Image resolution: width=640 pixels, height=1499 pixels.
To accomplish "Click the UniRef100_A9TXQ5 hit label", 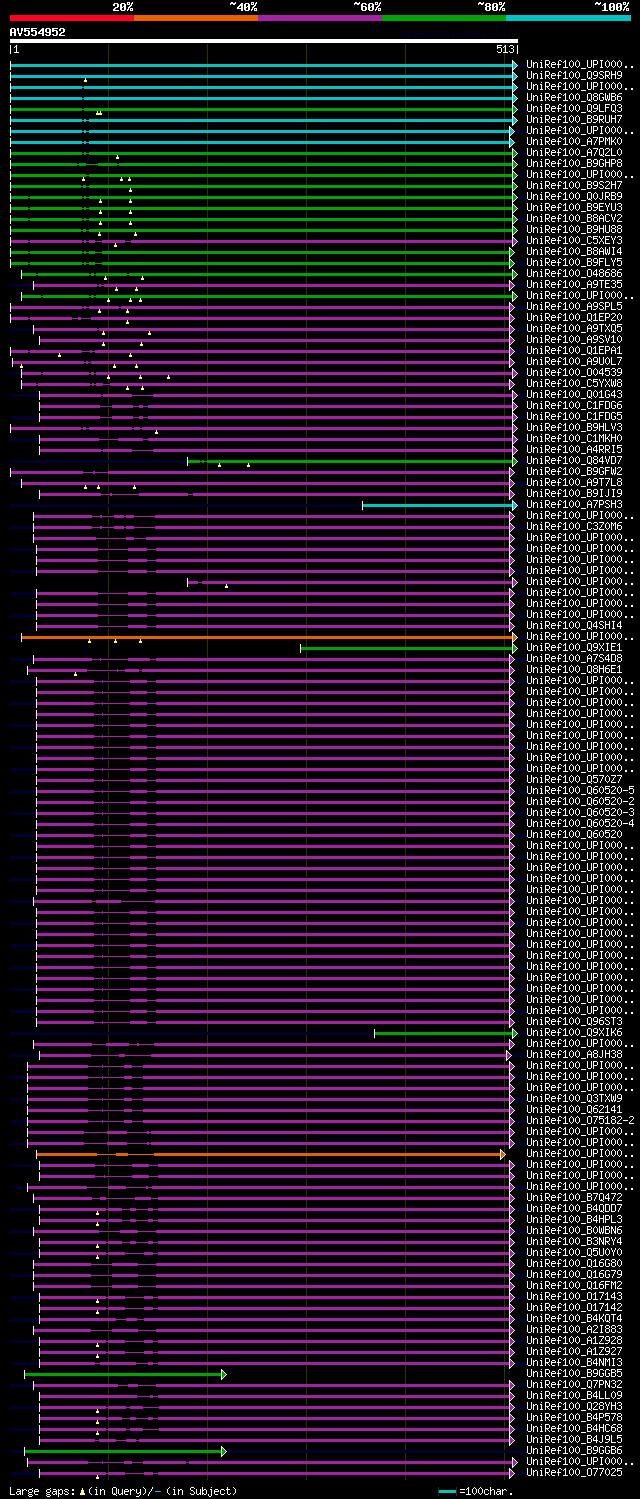I will tap(574, 328).
